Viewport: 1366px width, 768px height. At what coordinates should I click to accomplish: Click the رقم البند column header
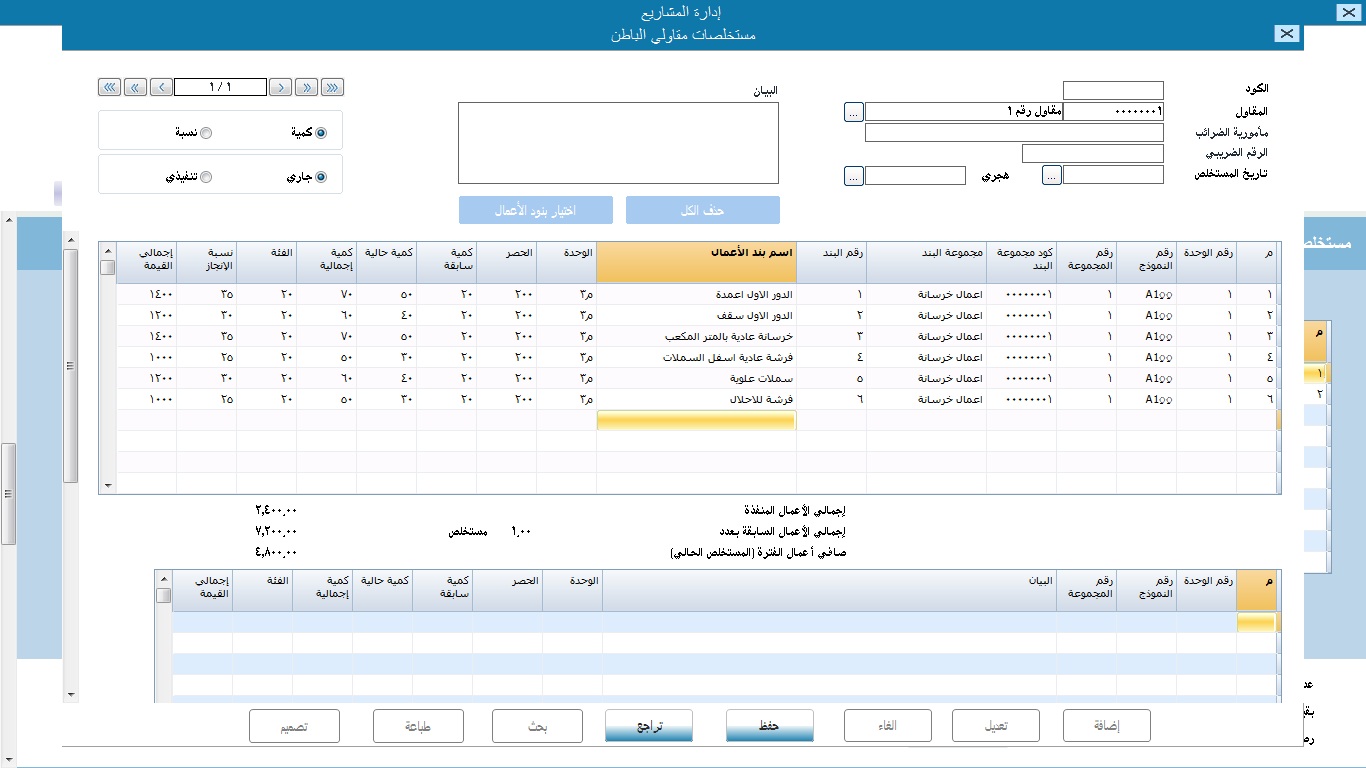click(831, 262)
